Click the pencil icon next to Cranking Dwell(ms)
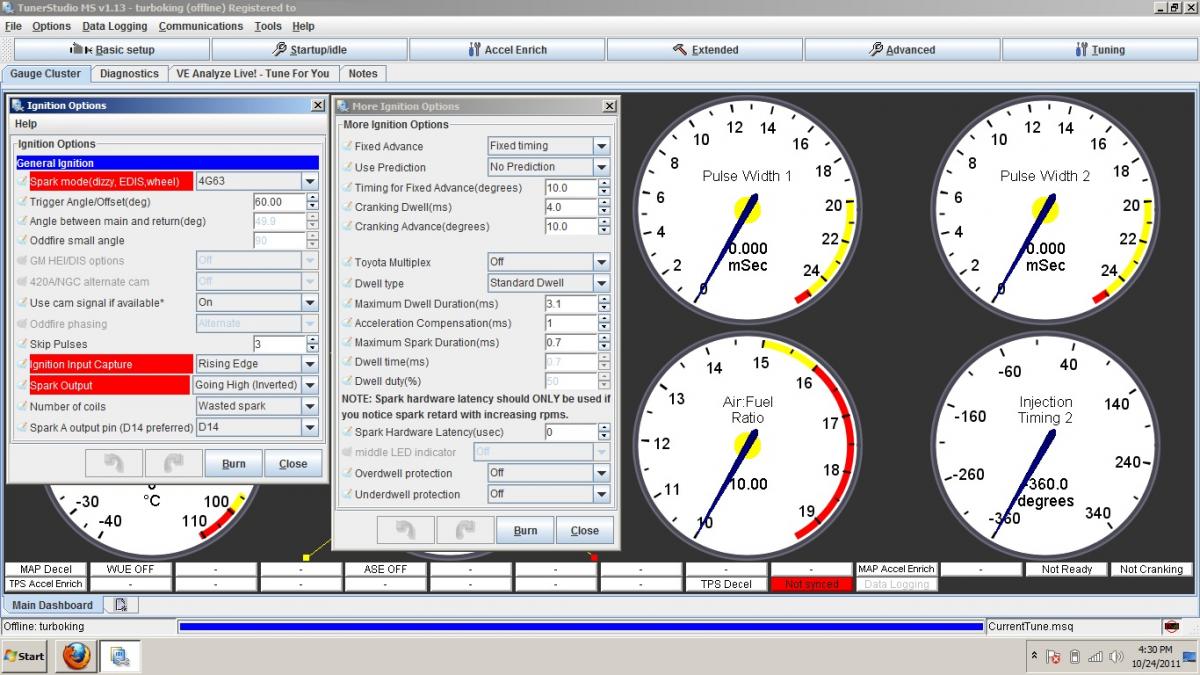This screenshot has height=675, width=1200. tap(346, 207)
